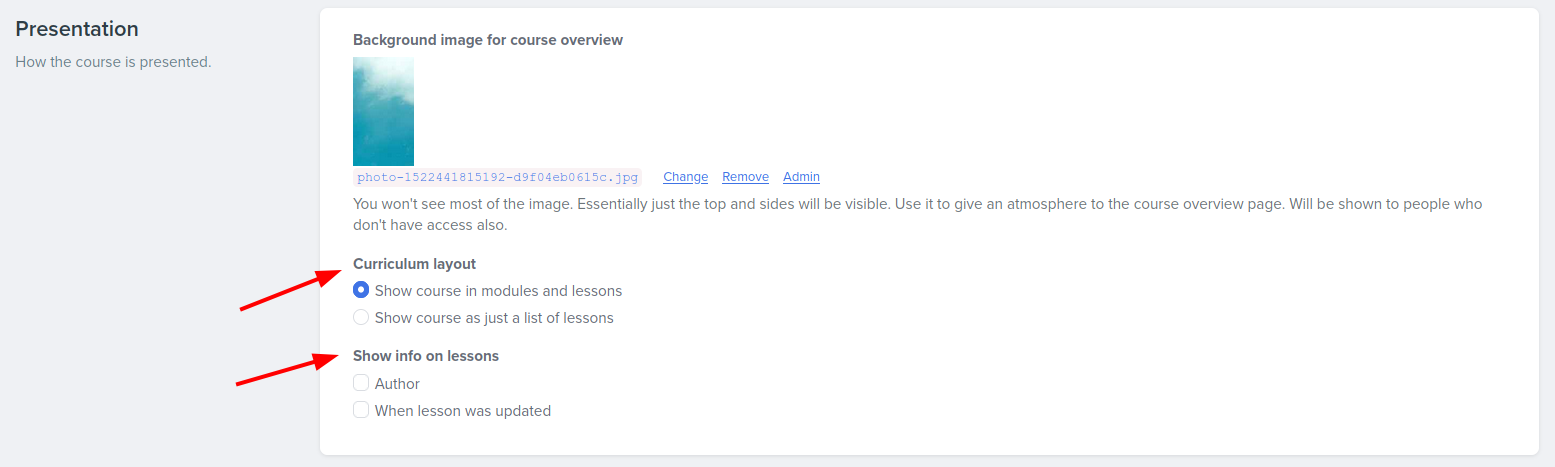Viewport: 1555px width, 467px height.
Task: Enable the Author checkbox
Action: click(x=361, y=383)
